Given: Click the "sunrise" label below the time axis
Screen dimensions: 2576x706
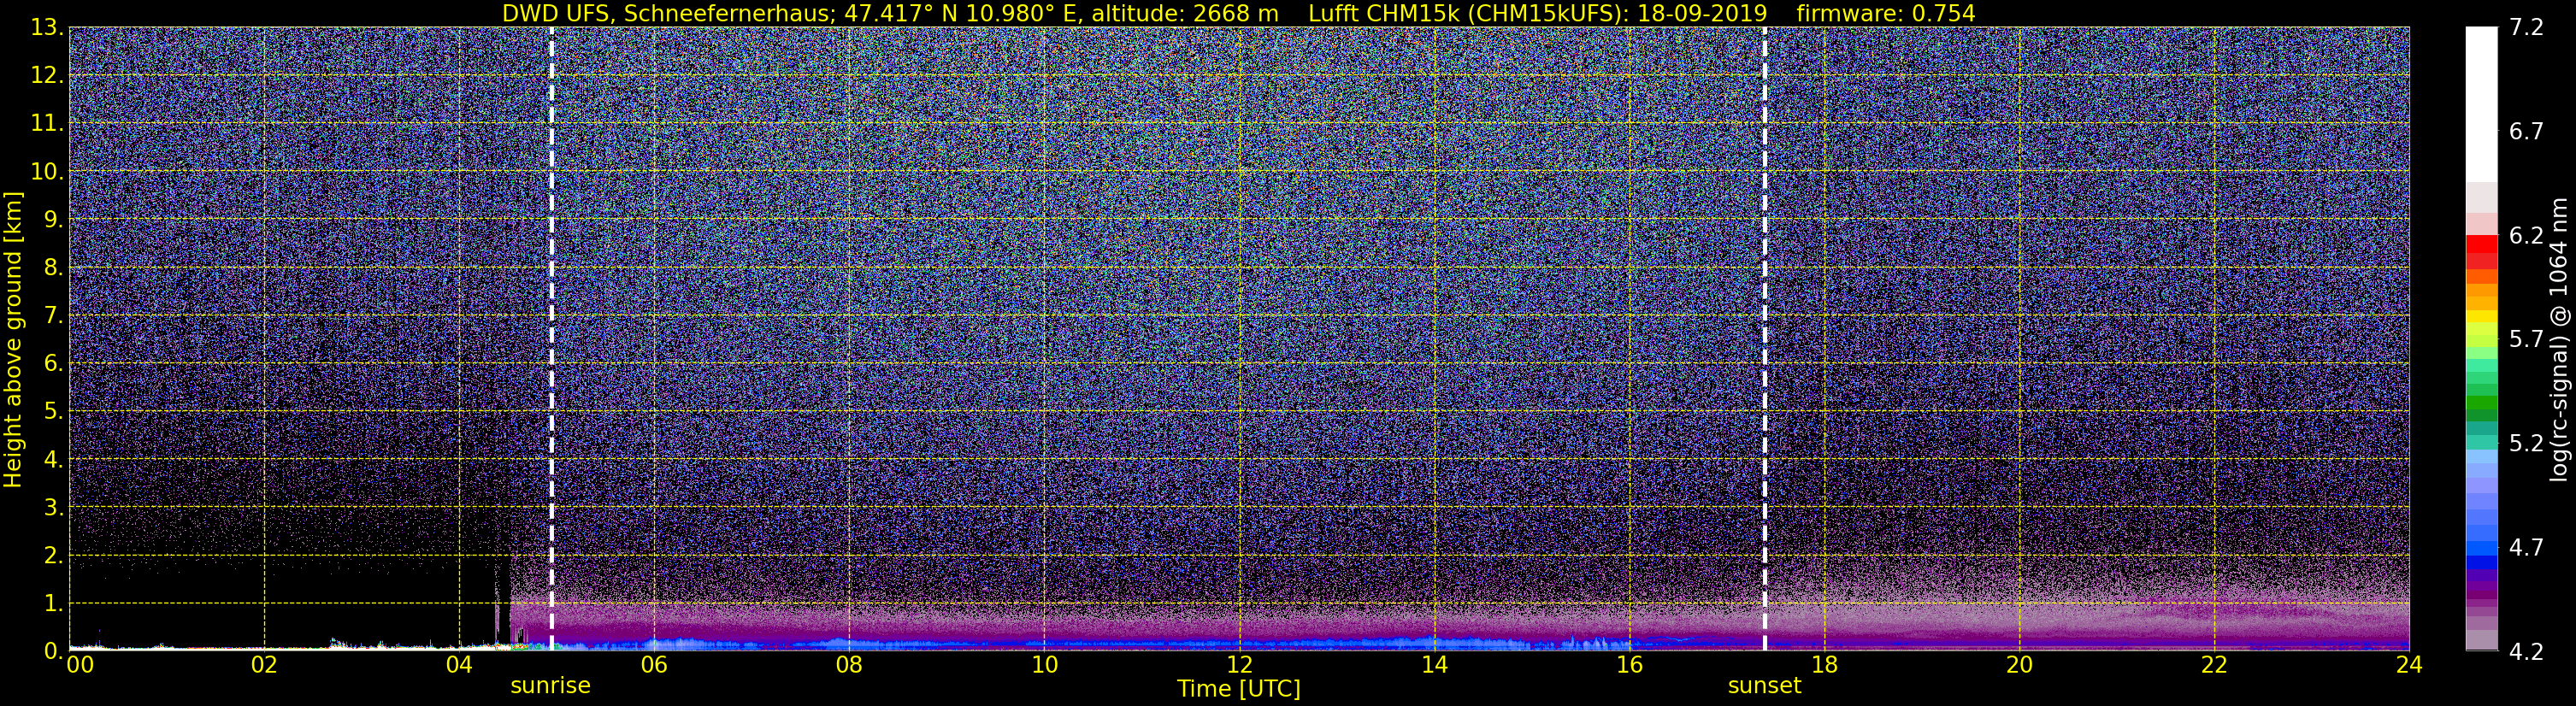Looking at the screenshot, I should click(x=550, y=686).
